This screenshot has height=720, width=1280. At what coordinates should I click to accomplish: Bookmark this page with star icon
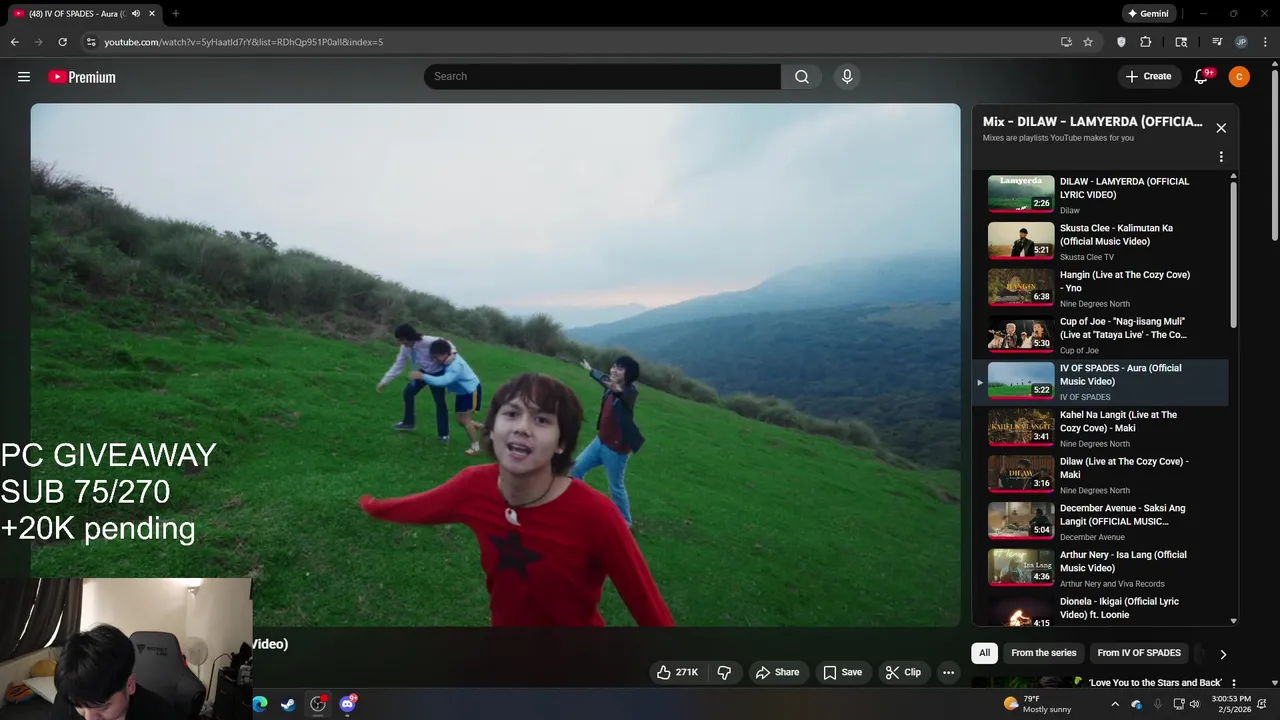(x=1088, y=42)
